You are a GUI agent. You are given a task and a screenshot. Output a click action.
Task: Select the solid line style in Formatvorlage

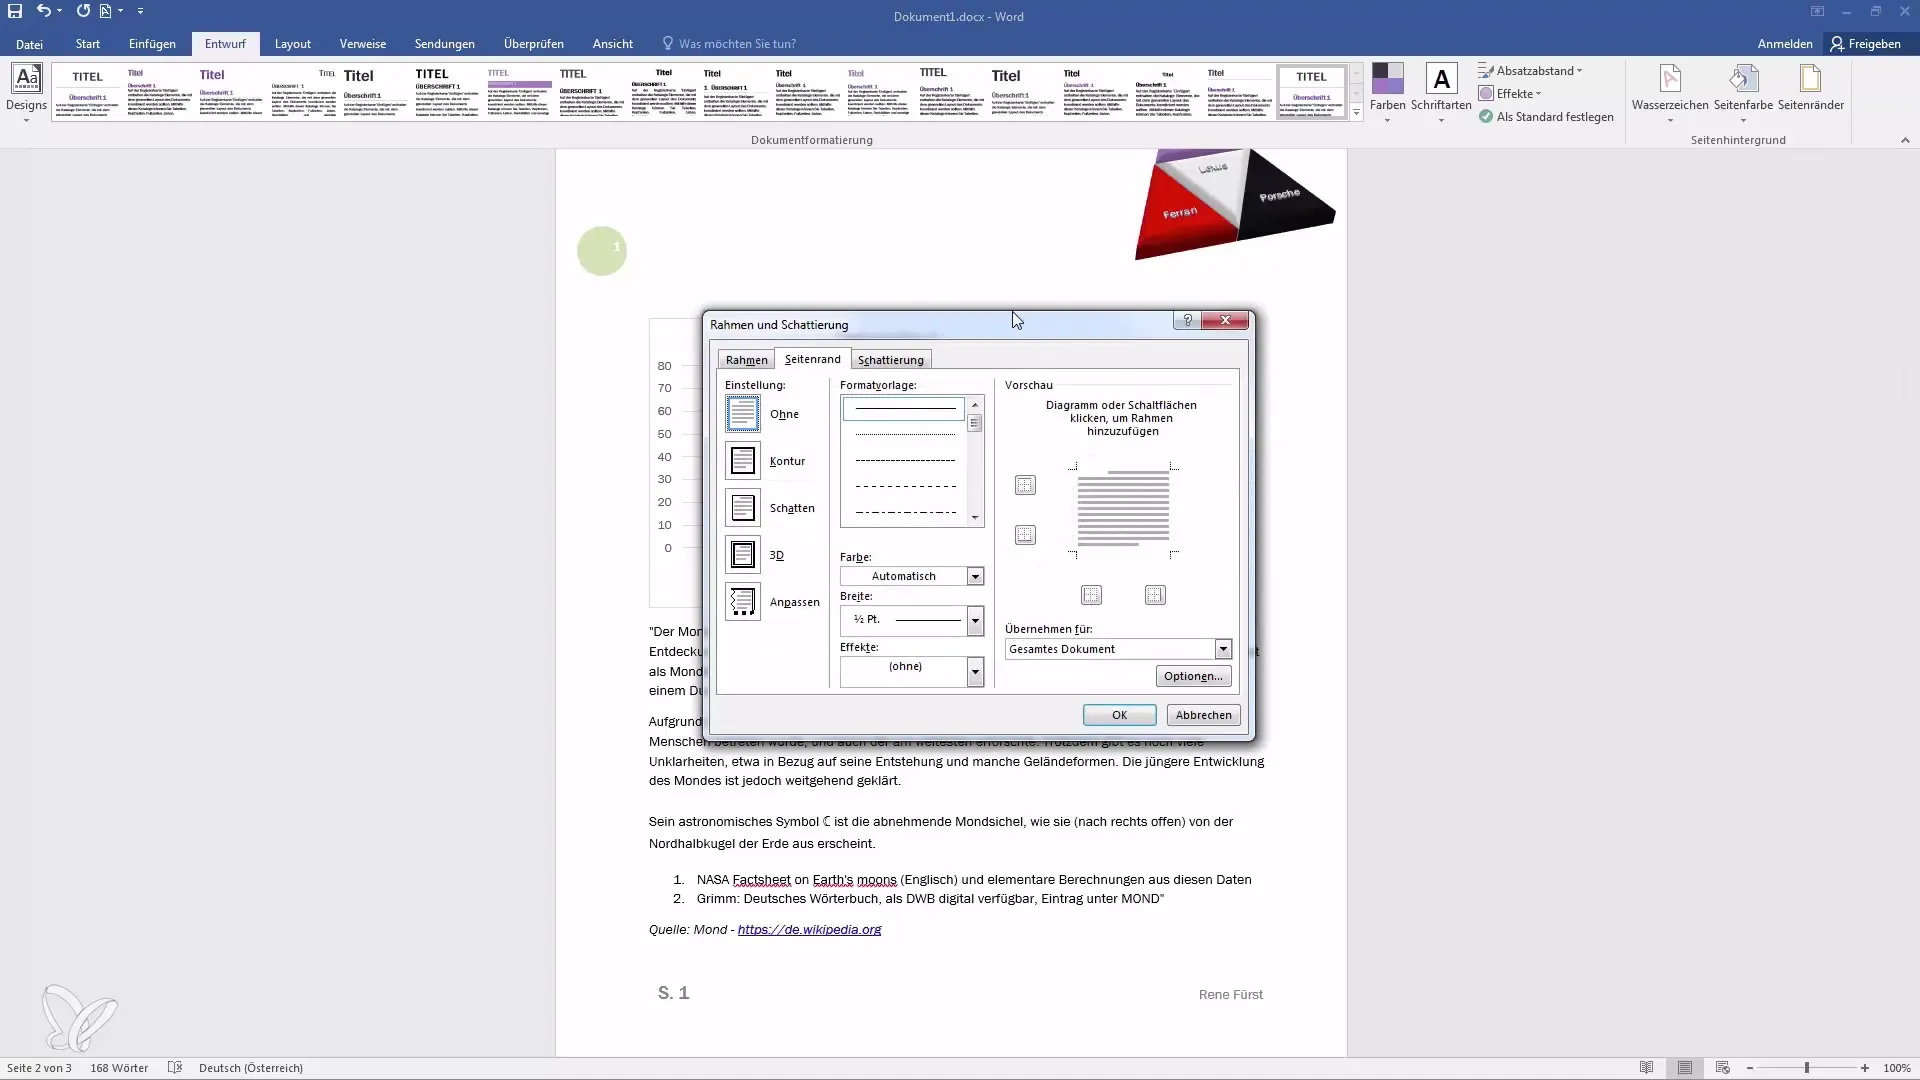pos(904,408)
